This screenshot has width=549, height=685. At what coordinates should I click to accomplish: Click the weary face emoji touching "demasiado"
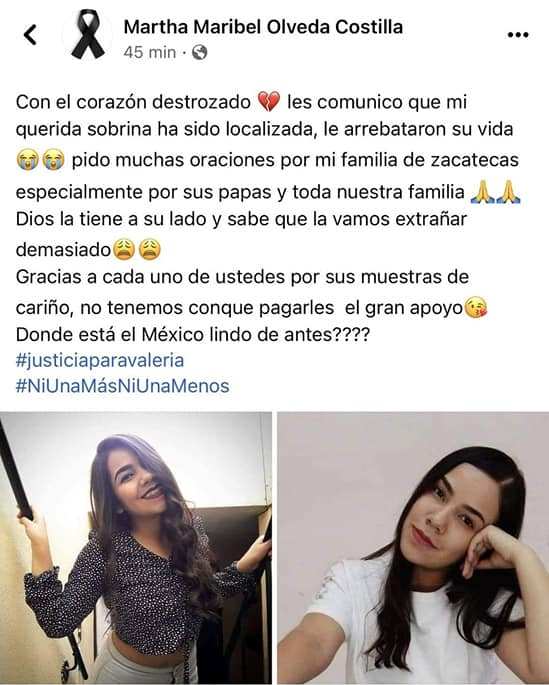[x=124, y=250]
